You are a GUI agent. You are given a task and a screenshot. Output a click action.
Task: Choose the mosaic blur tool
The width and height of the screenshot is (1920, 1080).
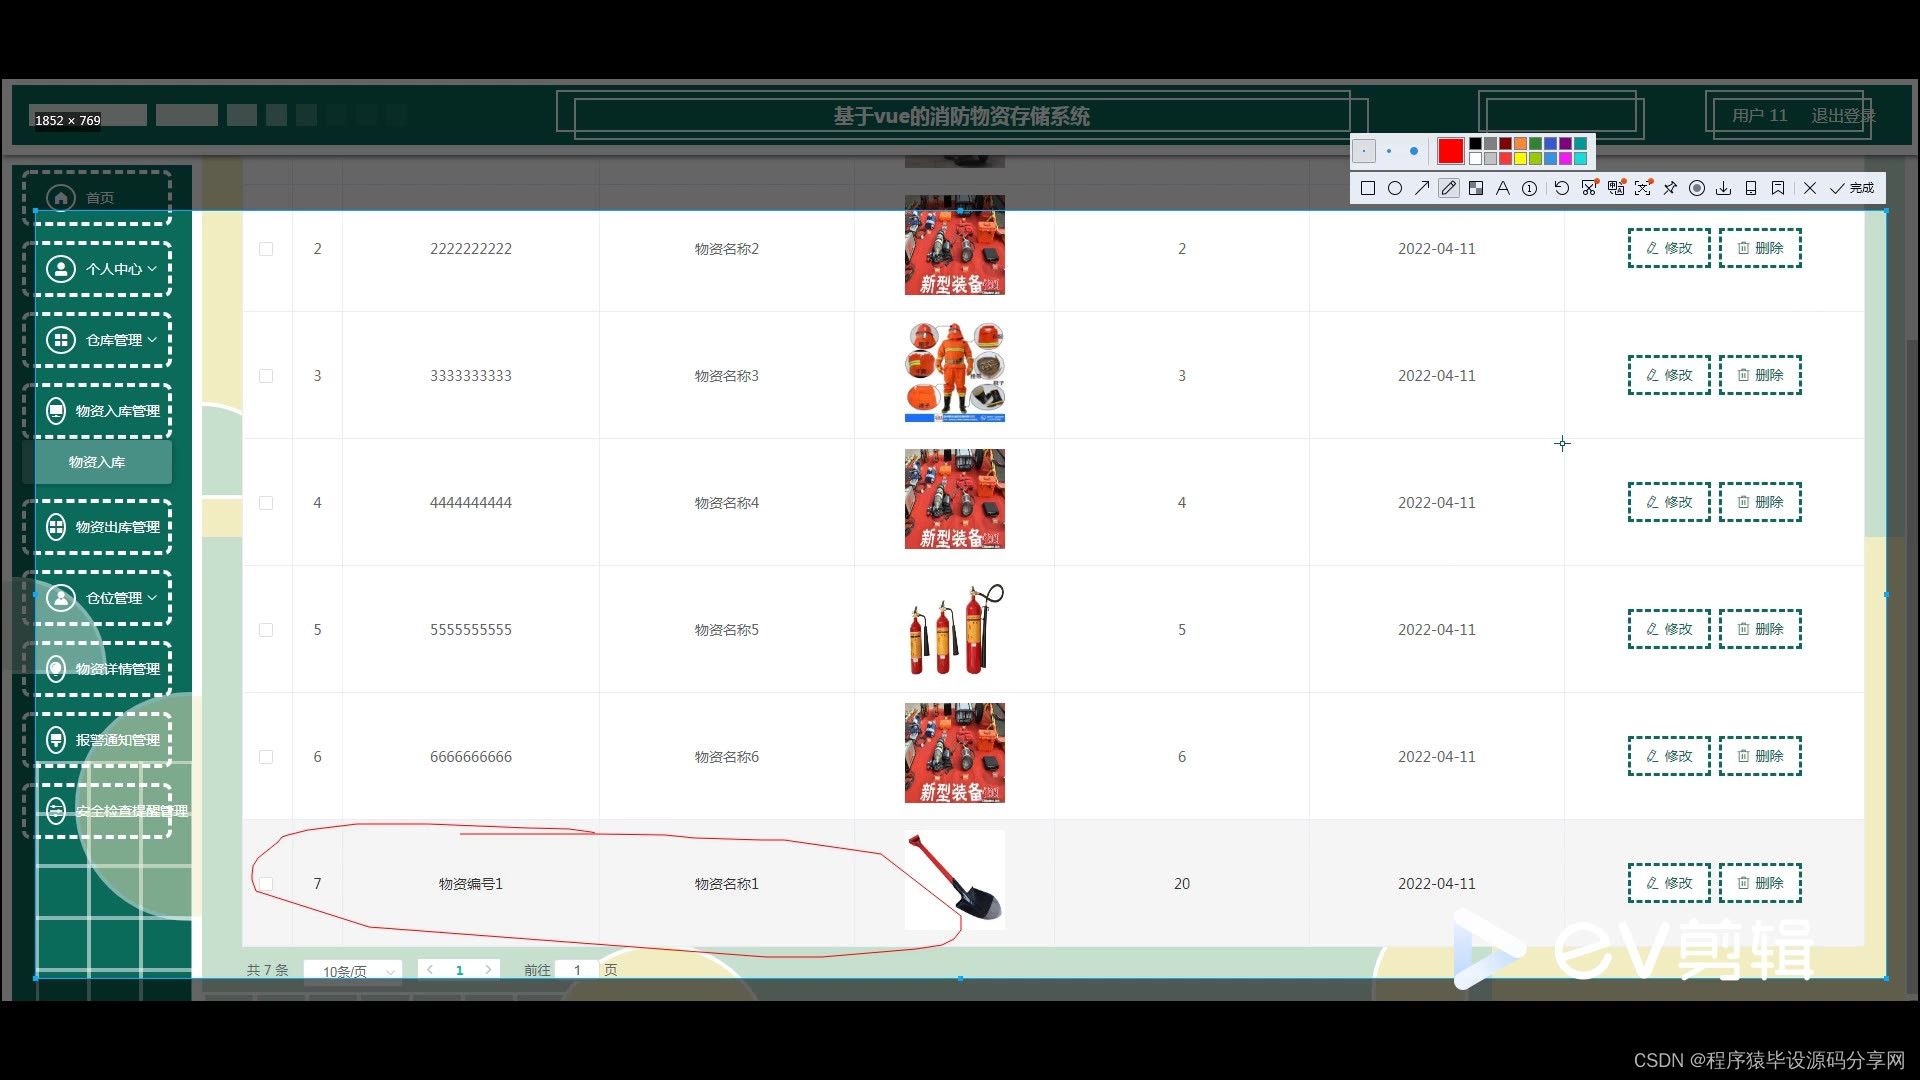click(x=1476, y=188)
